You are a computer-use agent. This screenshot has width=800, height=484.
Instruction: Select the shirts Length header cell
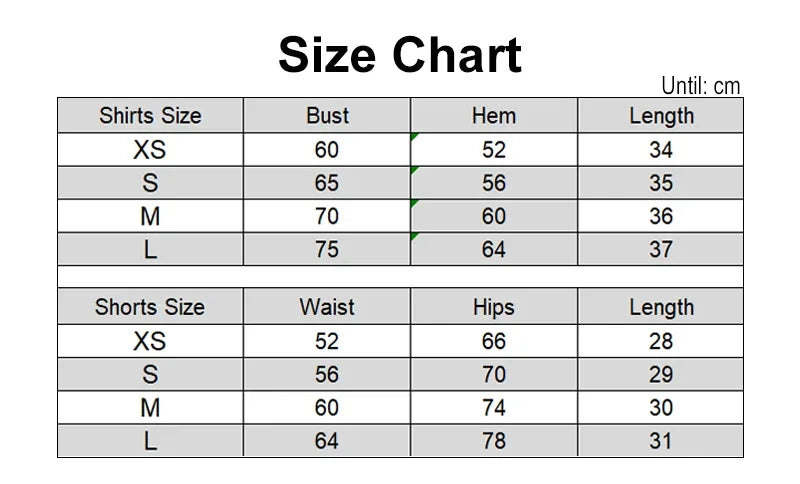(661, 115)
